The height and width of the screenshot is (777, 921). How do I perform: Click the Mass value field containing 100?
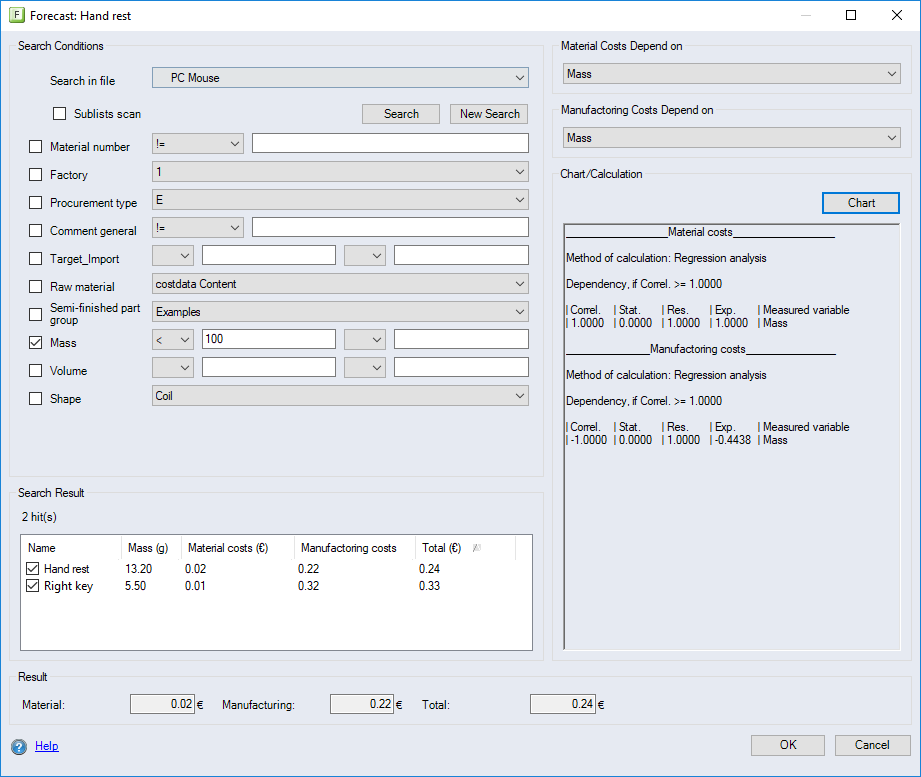point(268,340)
